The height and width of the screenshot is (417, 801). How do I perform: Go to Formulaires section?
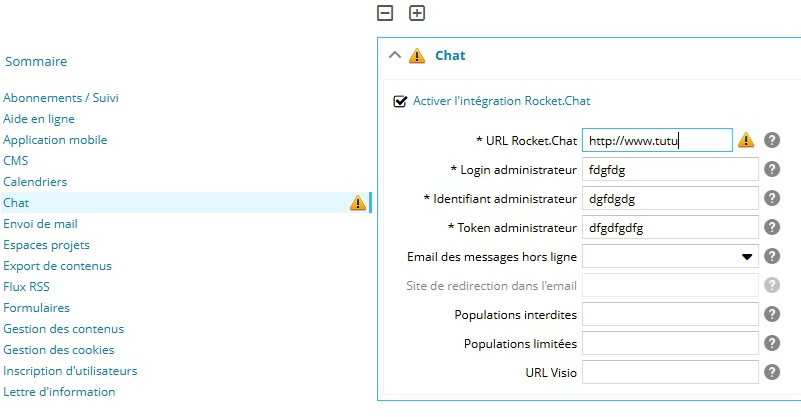(x=36, y=308)
